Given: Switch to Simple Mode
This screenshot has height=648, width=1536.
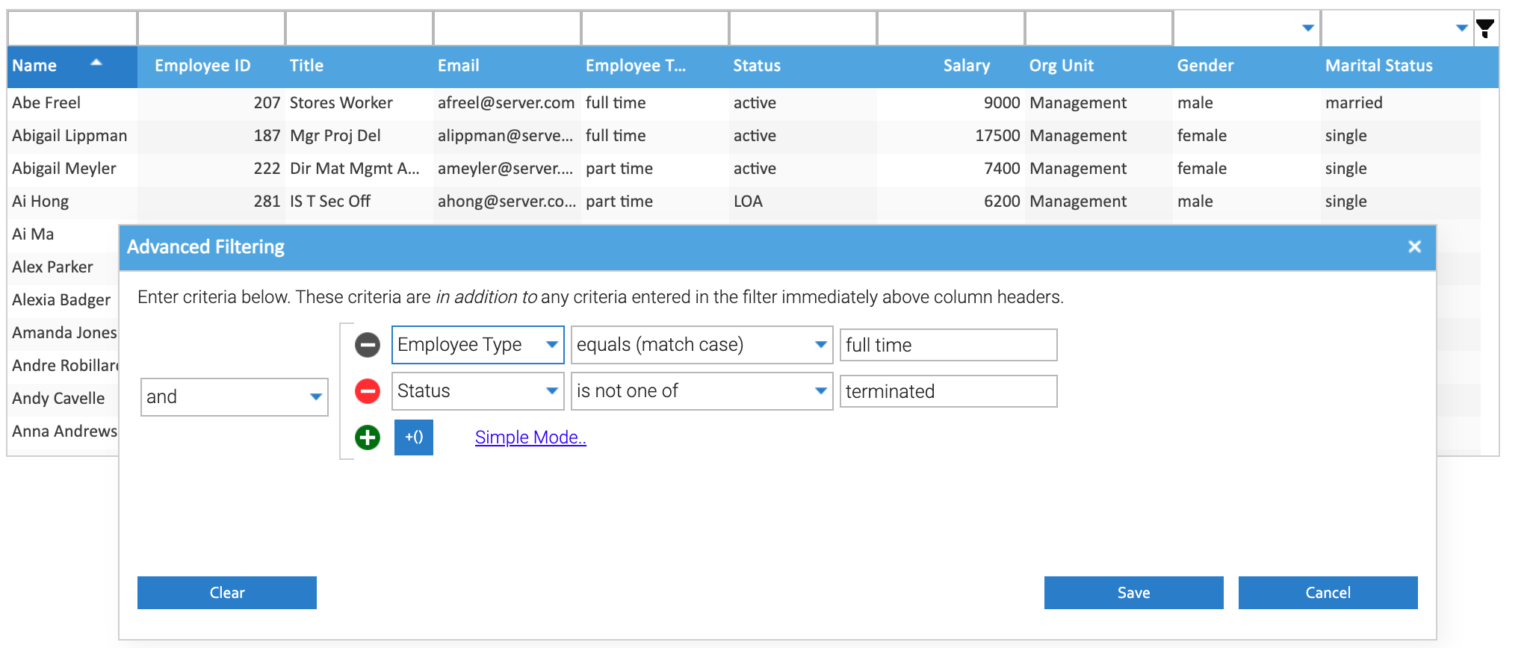Looking at the screenshot, I should pos(530,437).
